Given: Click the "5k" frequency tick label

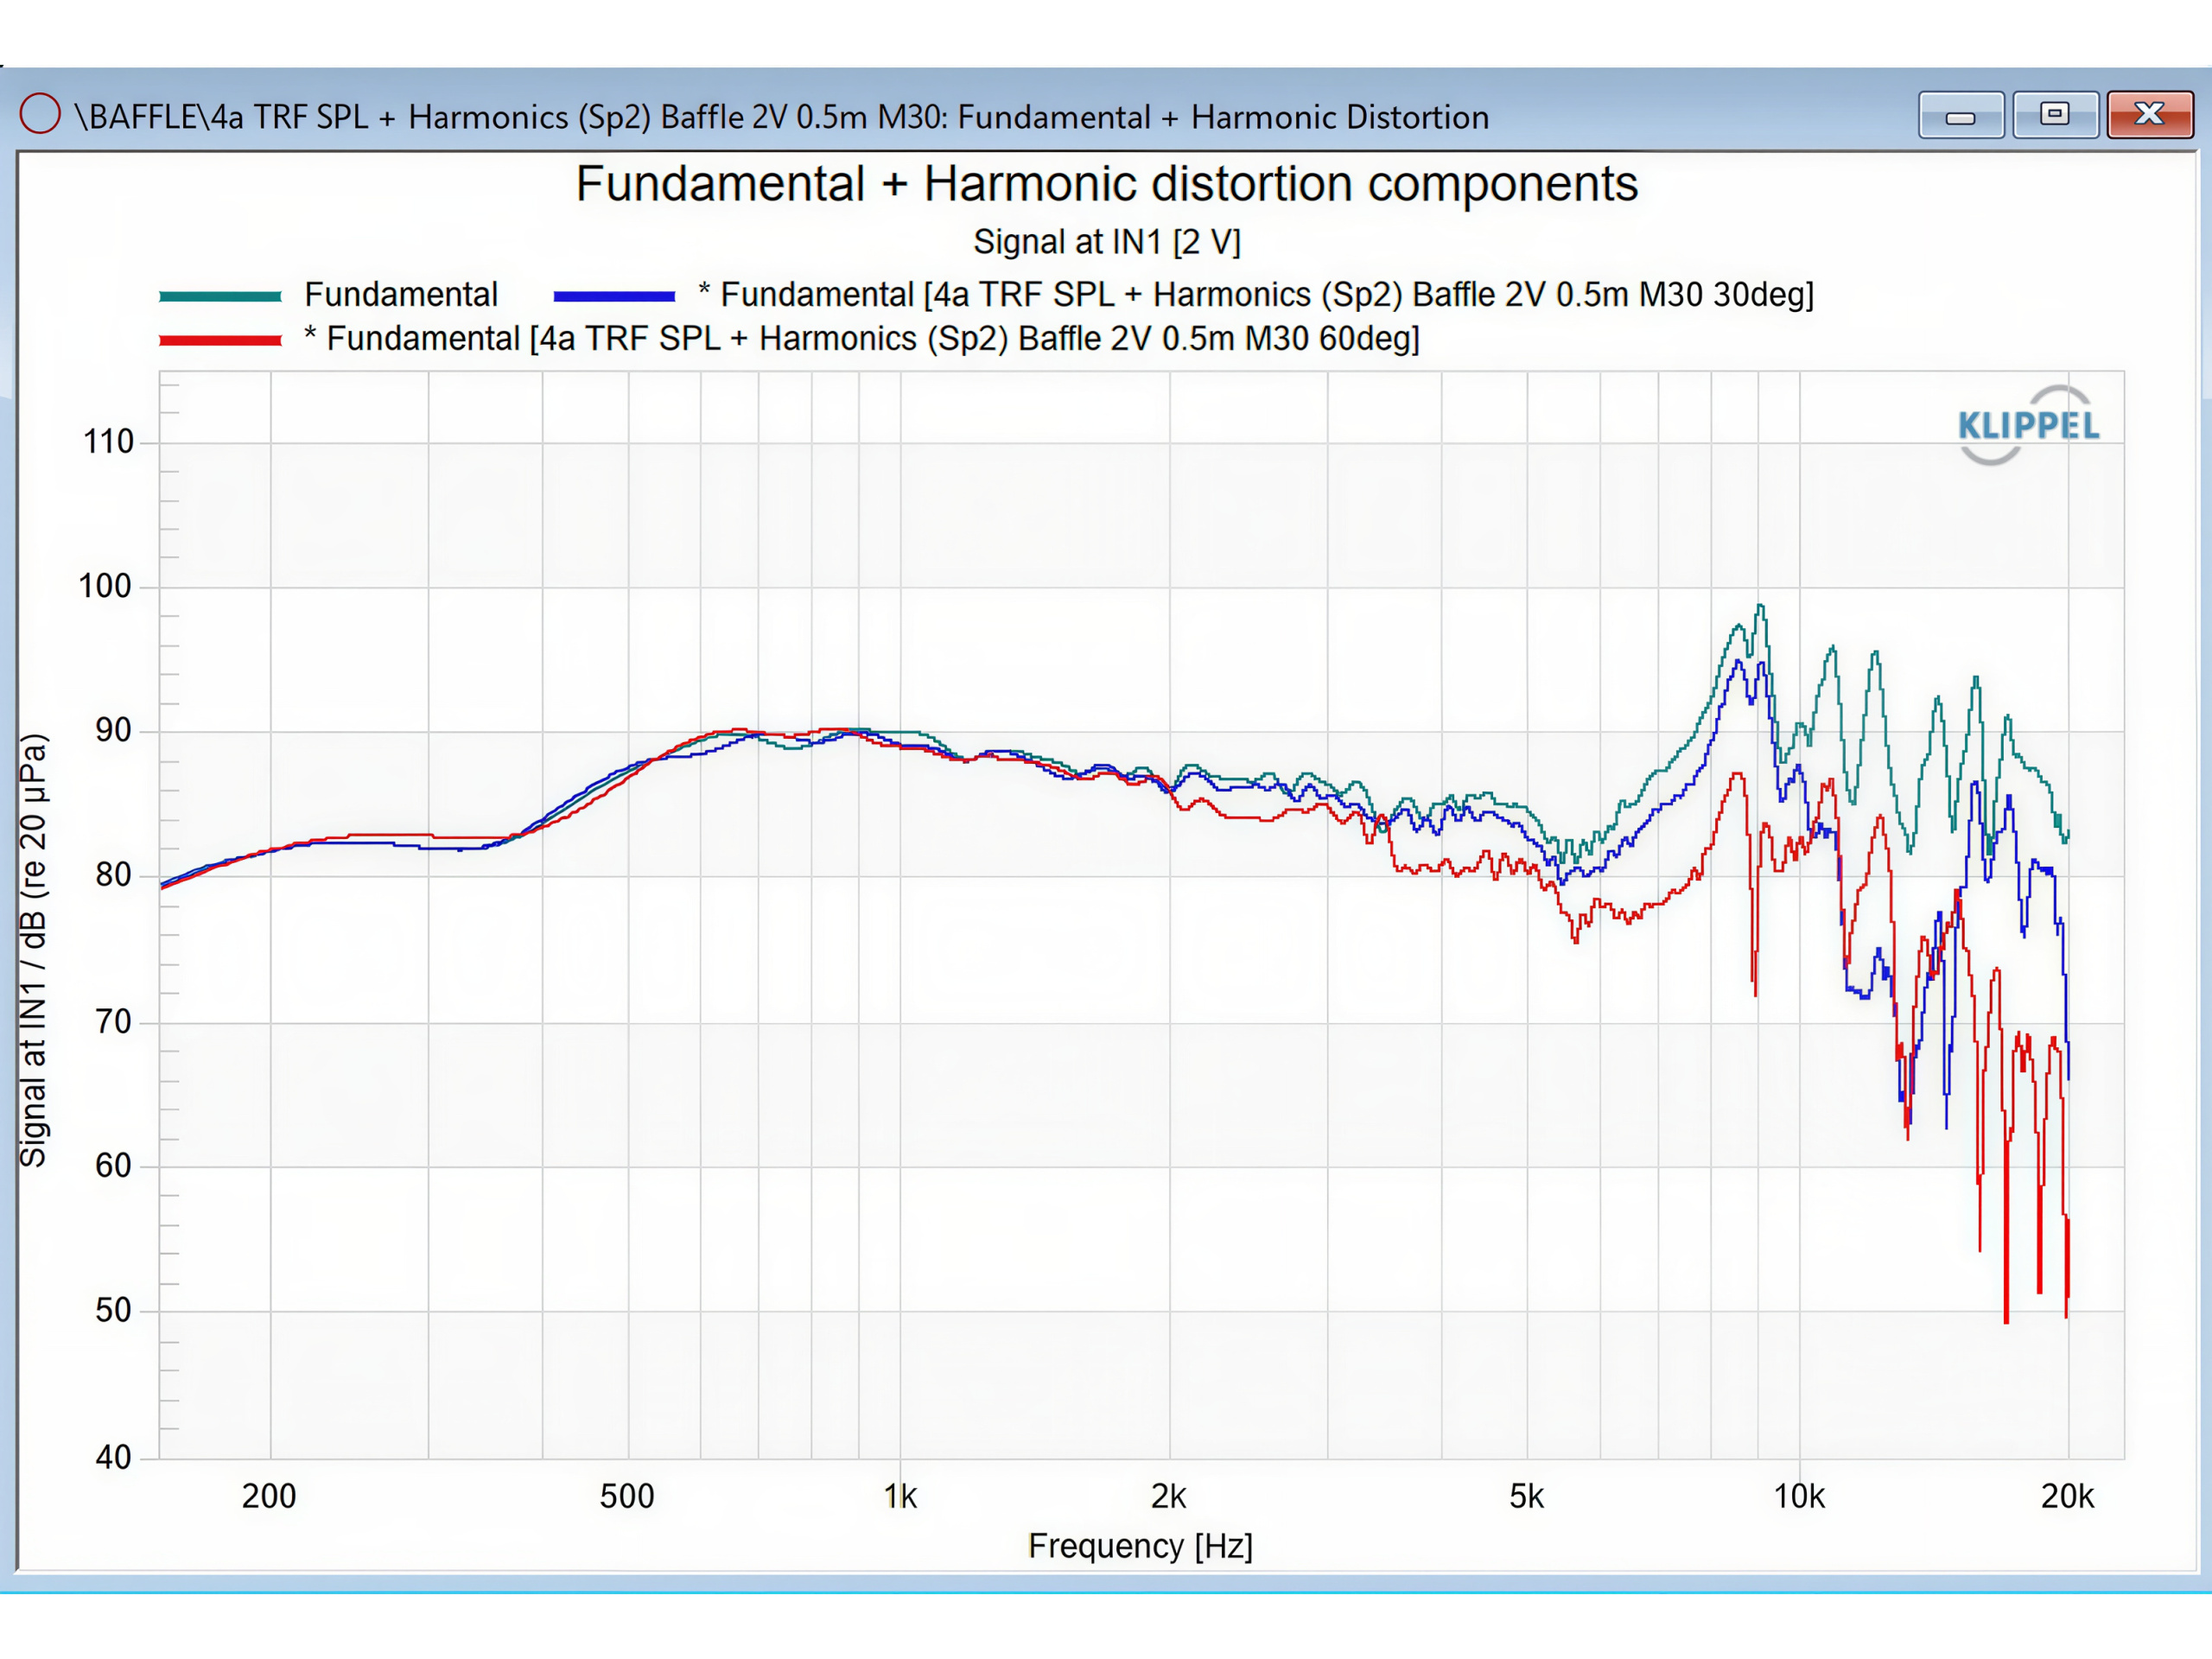Looking at the screenshot, I should tap(1526, 1496).
